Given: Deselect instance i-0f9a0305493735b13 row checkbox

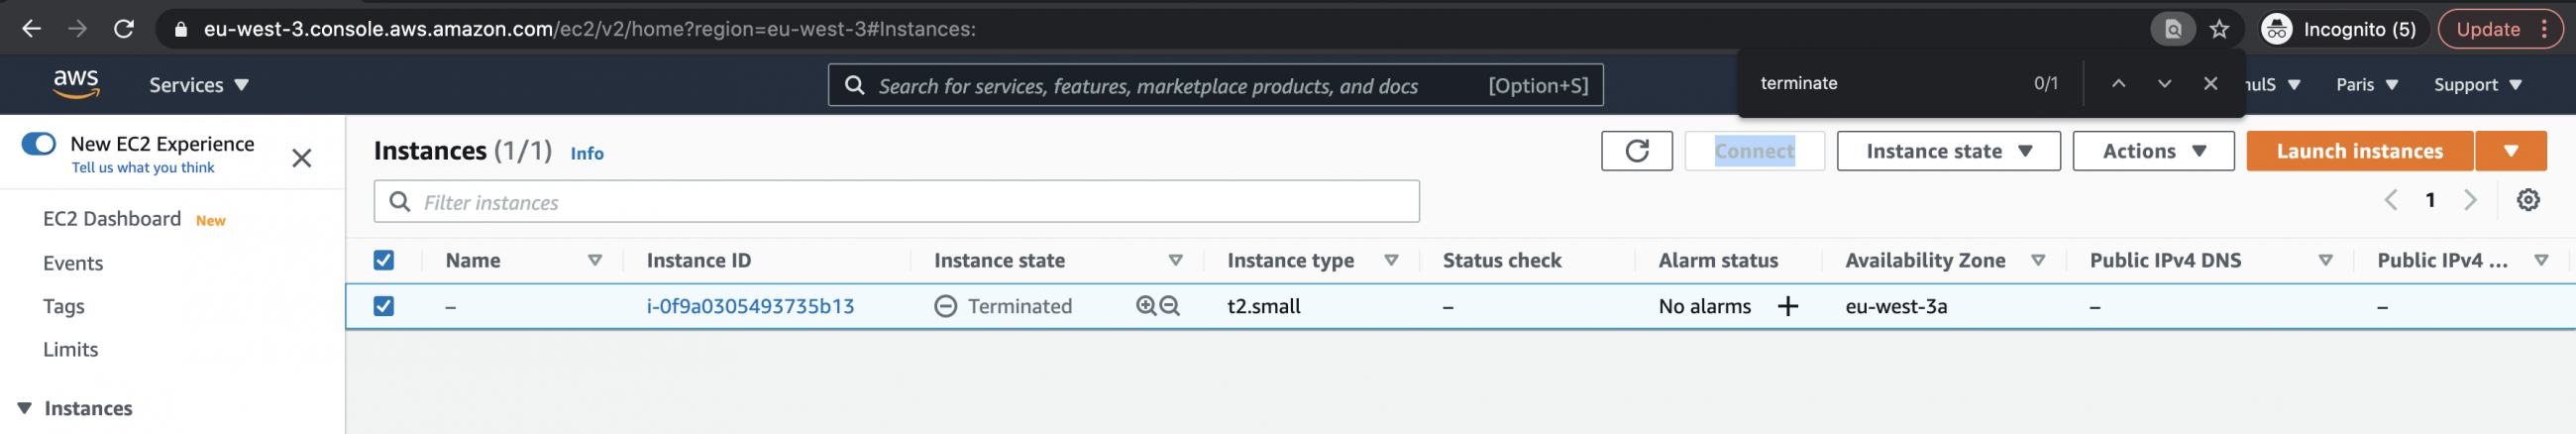Looking at the screenshot, I should click(x=383, y=306).
